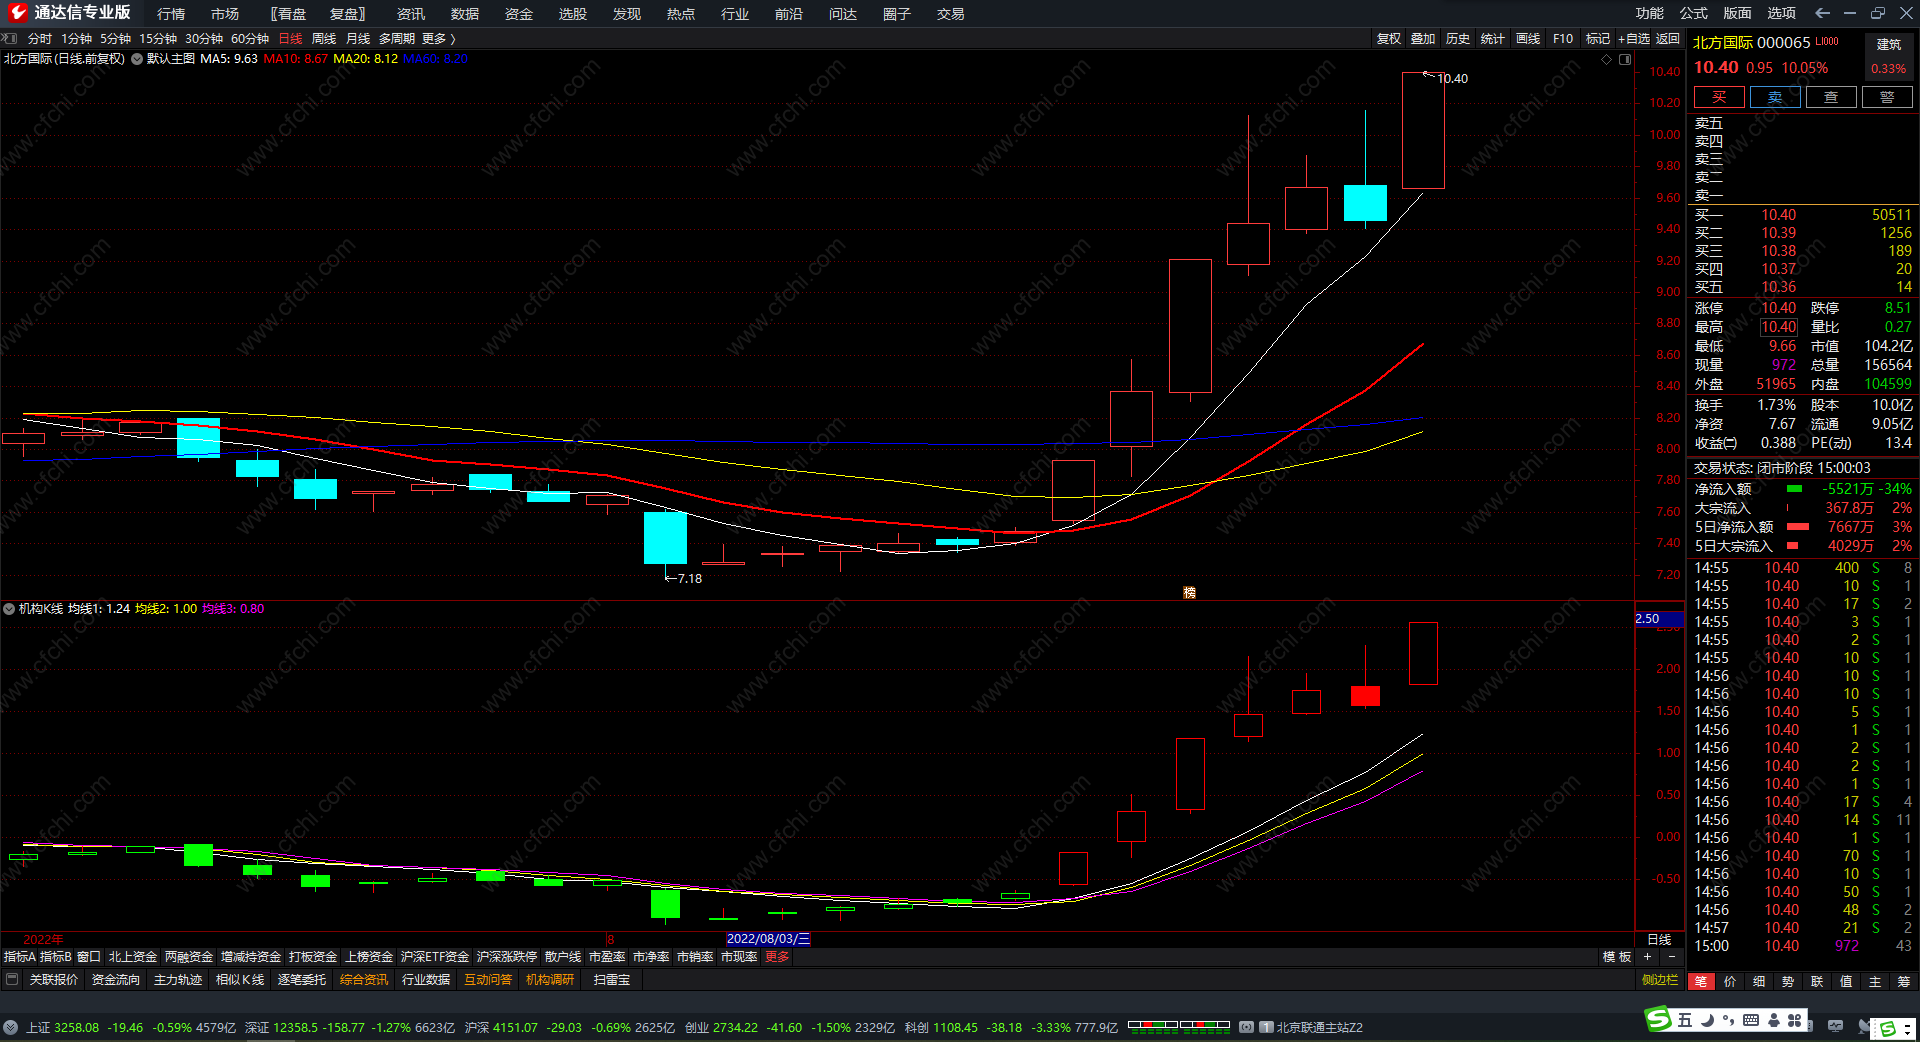The height and width of the screenshot is (1042, 1920).
Task: Click Sogou 五 wubi mode indicator
Action: pyautogui.click(x=1685, y=1020)
